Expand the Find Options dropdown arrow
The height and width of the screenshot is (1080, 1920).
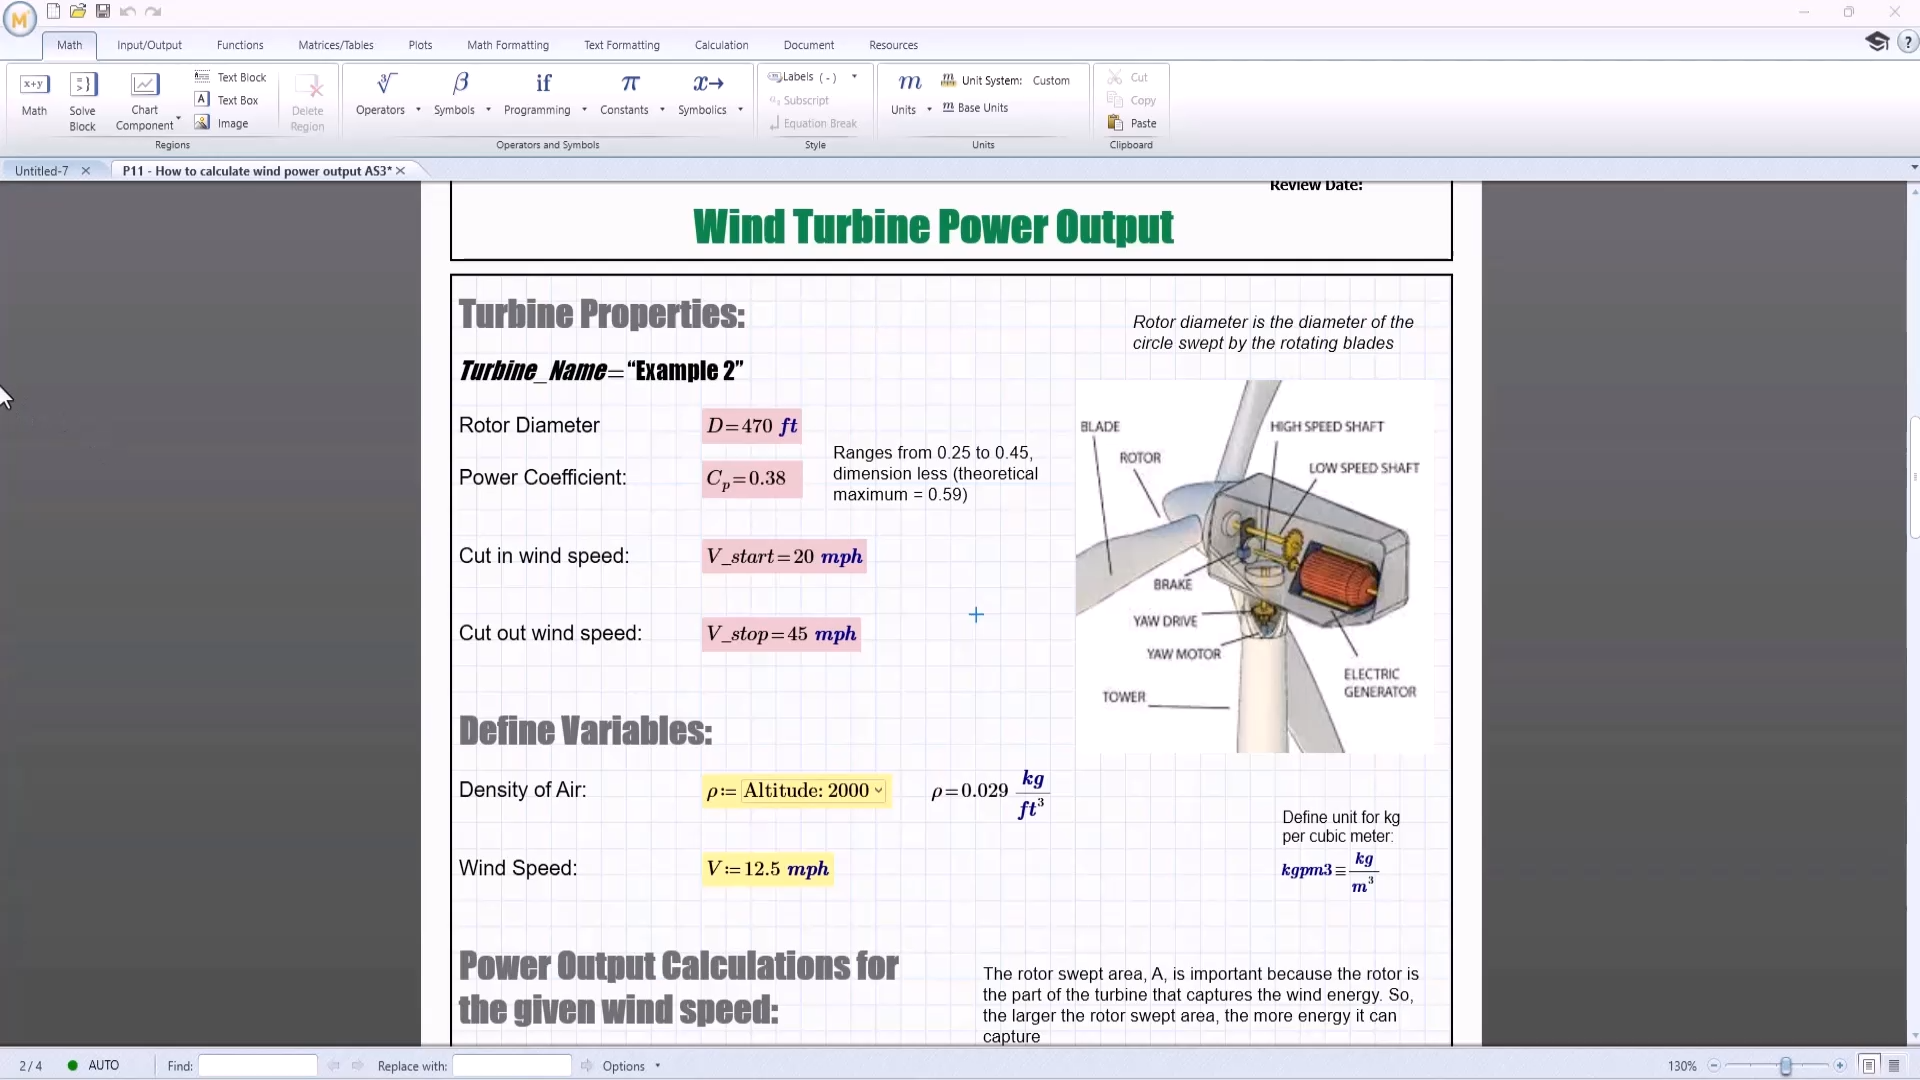coord(657,1066)
